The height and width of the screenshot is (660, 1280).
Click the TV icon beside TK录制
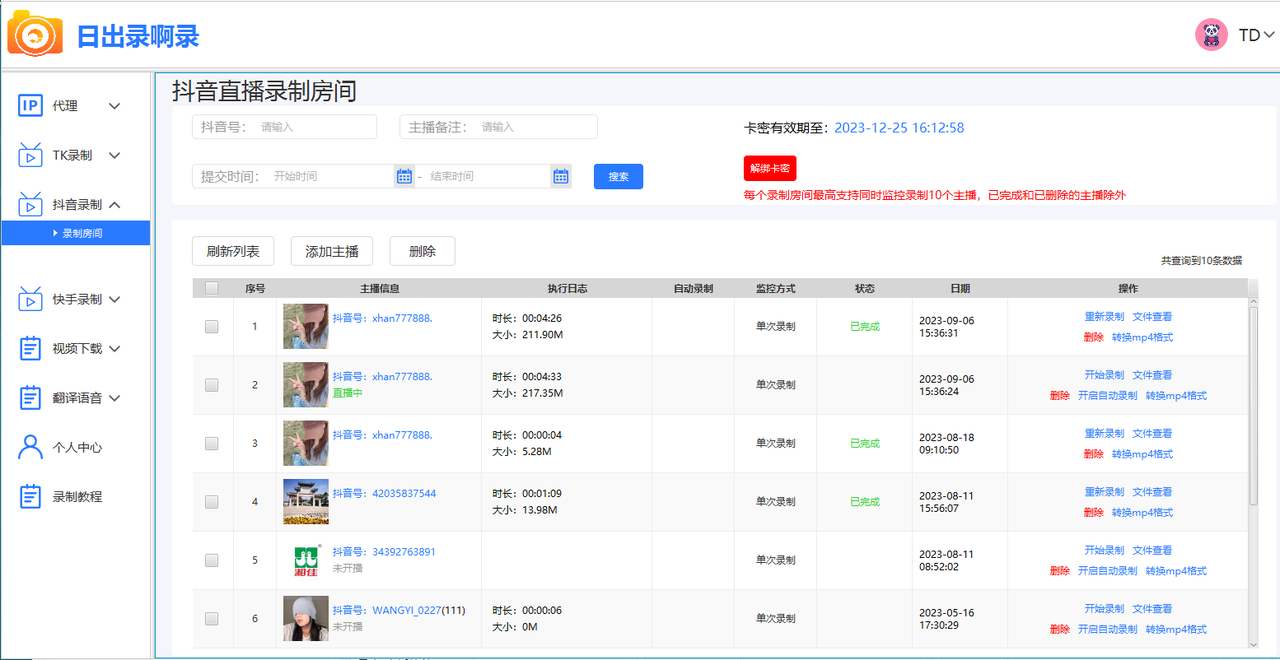tap(31, 155)
